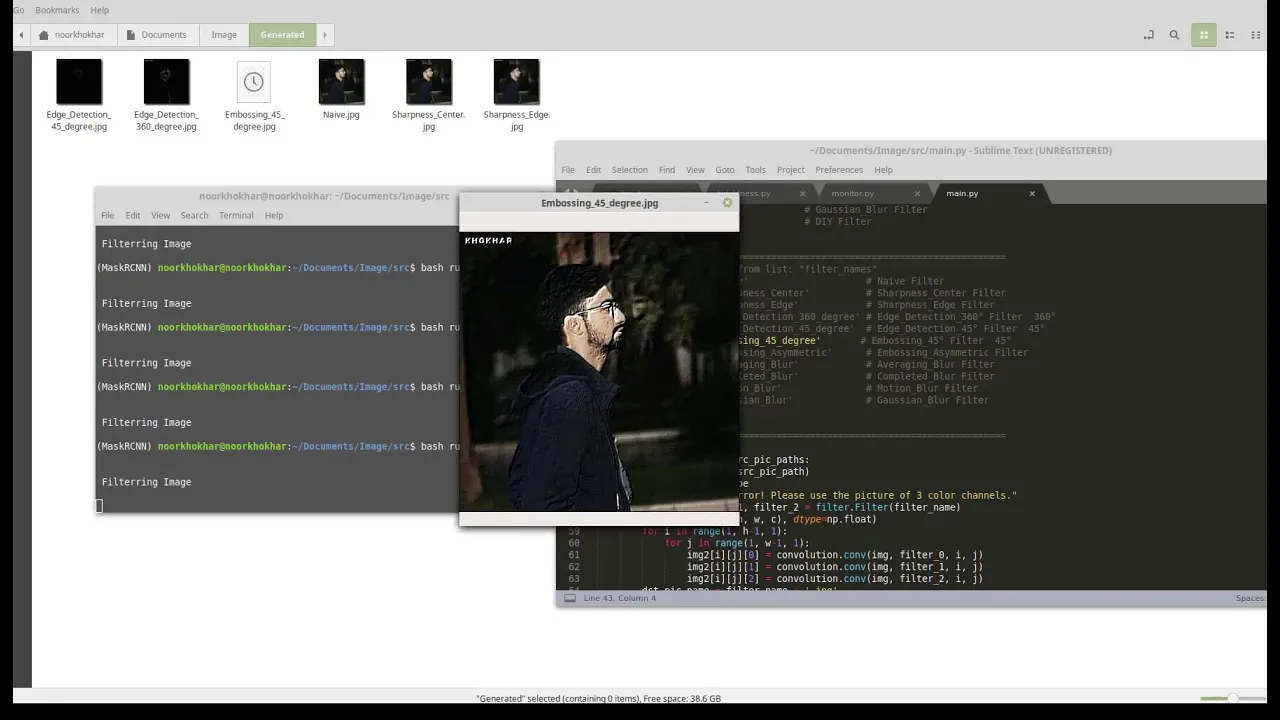Select Embossing_45_degree.jpg loading file icon
Viewport: 1280px width, 720px height.
(254, 82)
